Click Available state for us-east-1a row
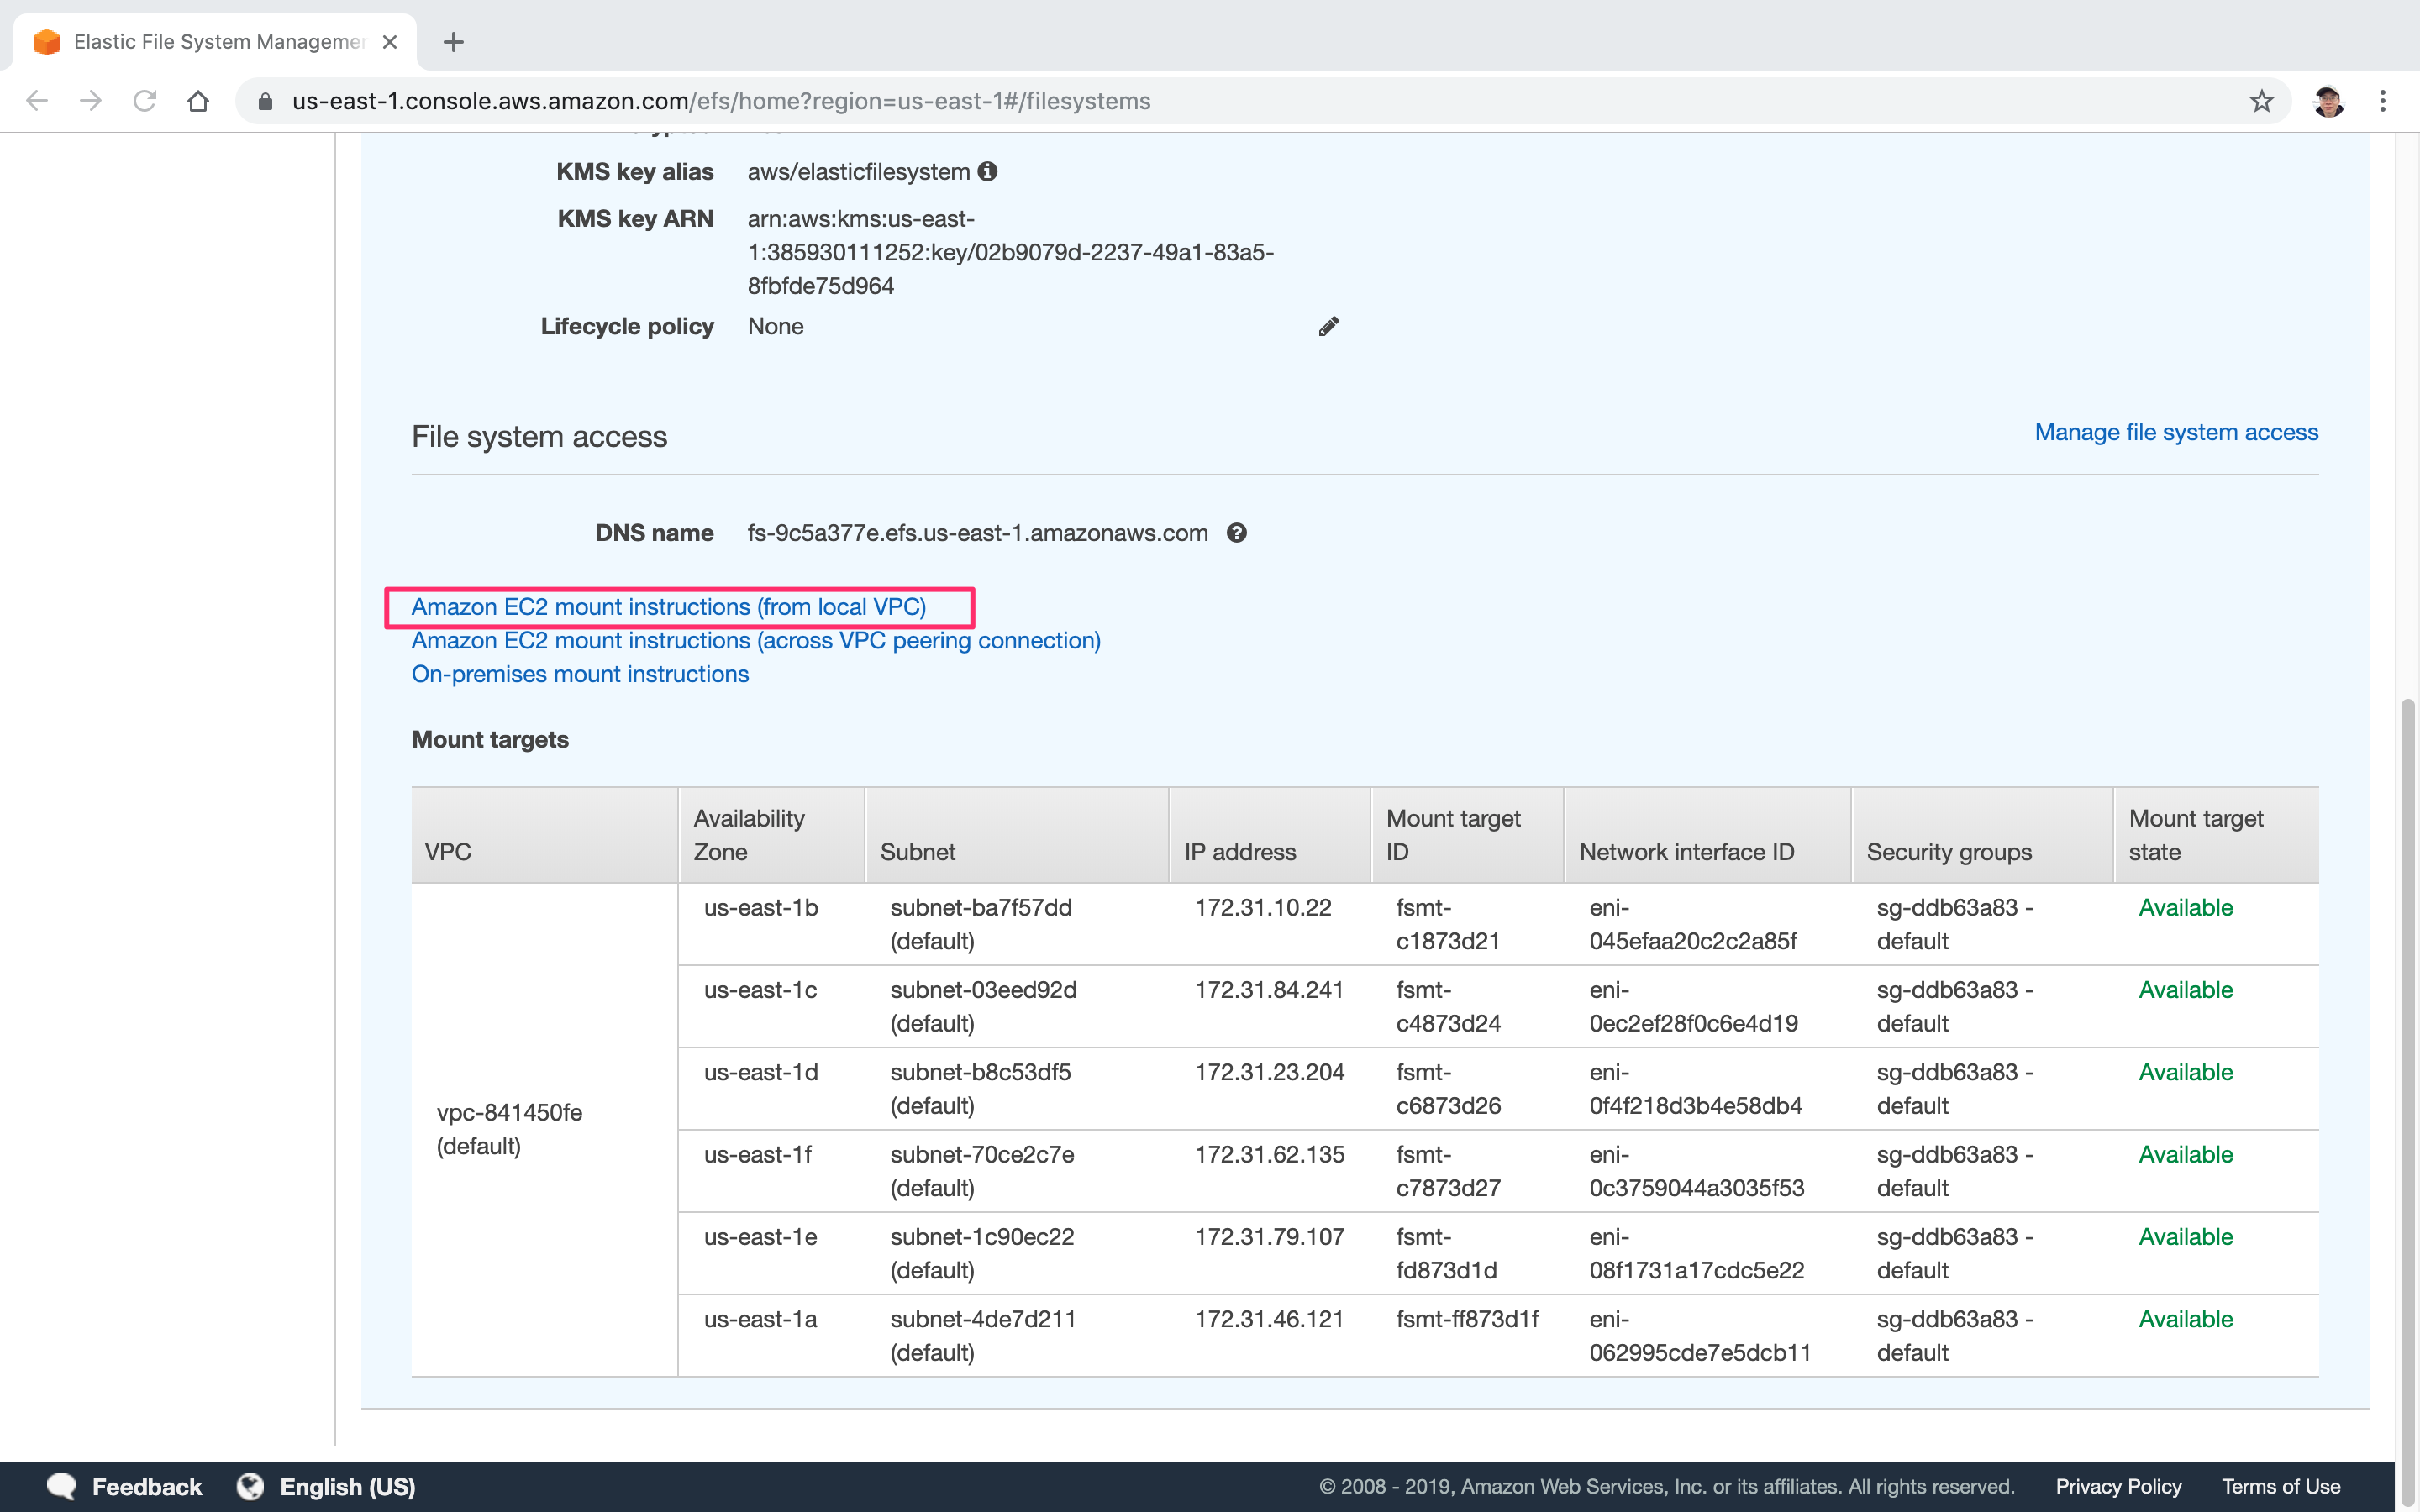Viewport: 2420px width, 1512px height. point(2185,1319)
